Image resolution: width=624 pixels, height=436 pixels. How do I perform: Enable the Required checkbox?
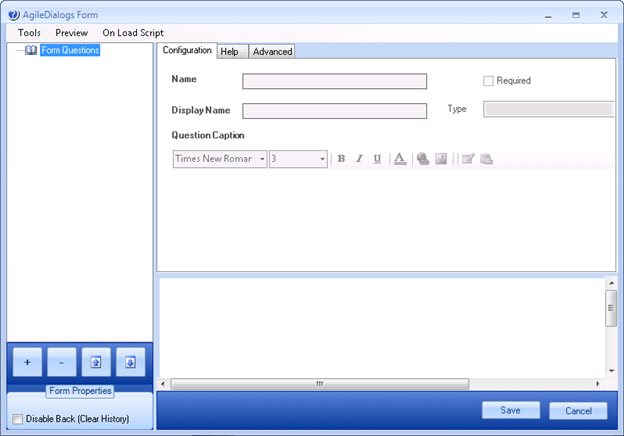pos(488,81)
